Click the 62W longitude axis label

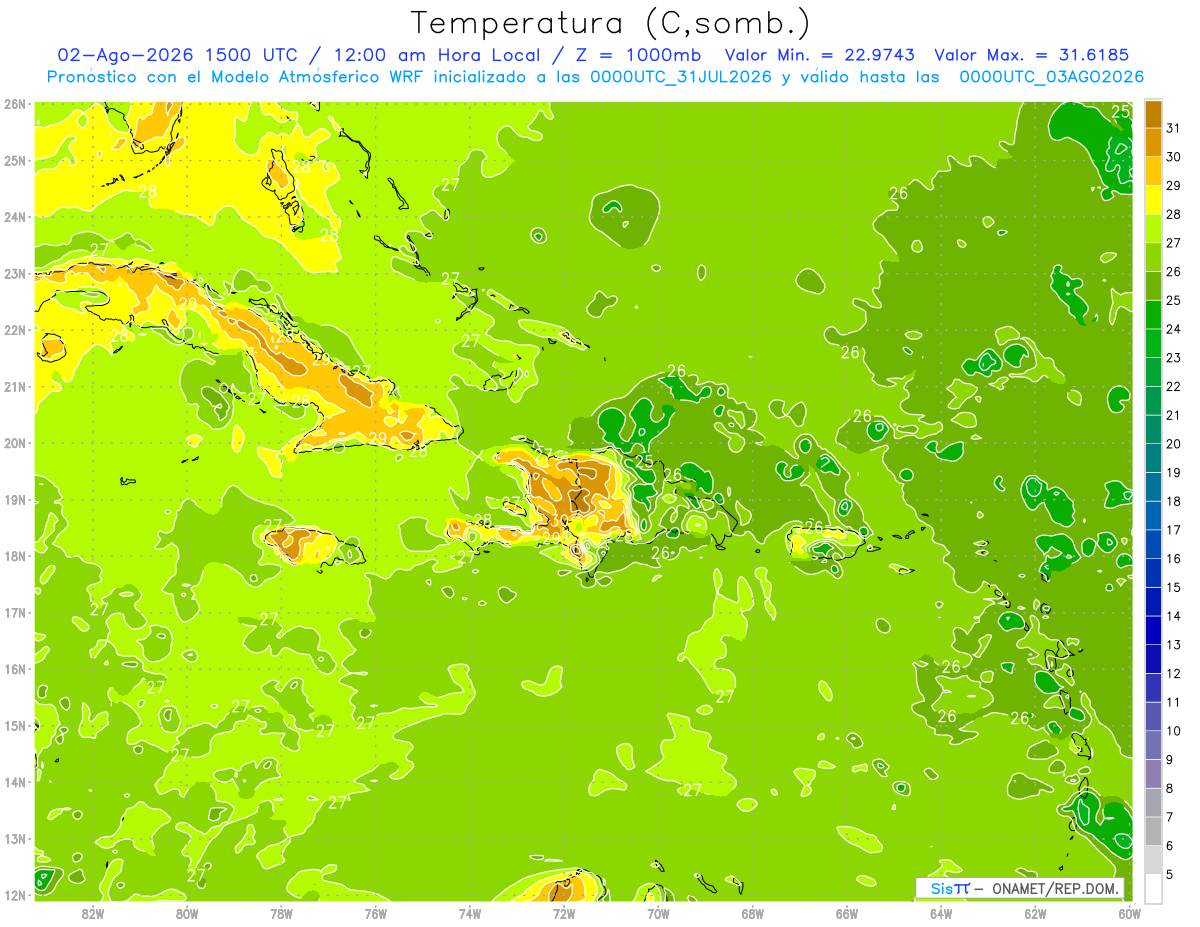1035,913
